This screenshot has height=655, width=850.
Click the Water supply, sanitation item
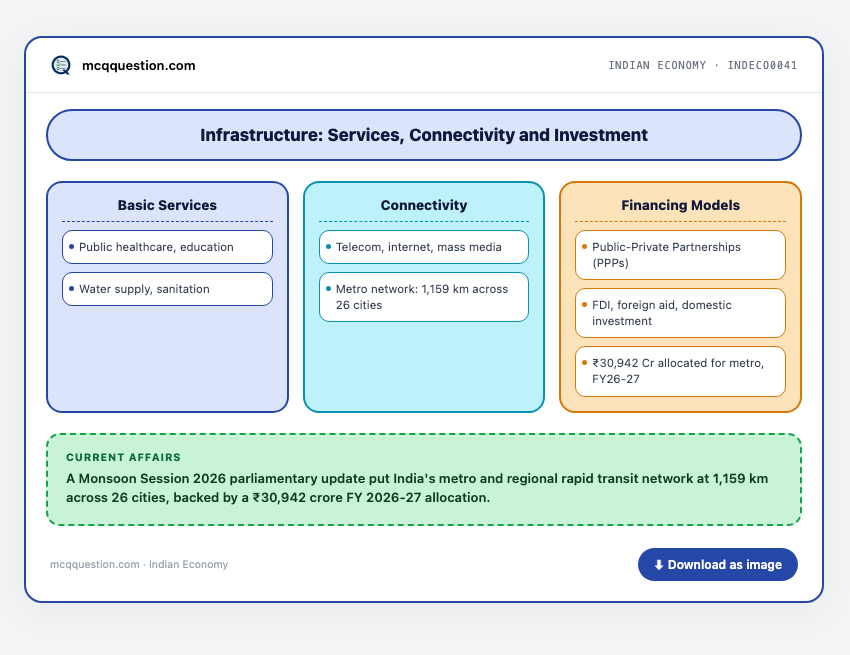168,289
